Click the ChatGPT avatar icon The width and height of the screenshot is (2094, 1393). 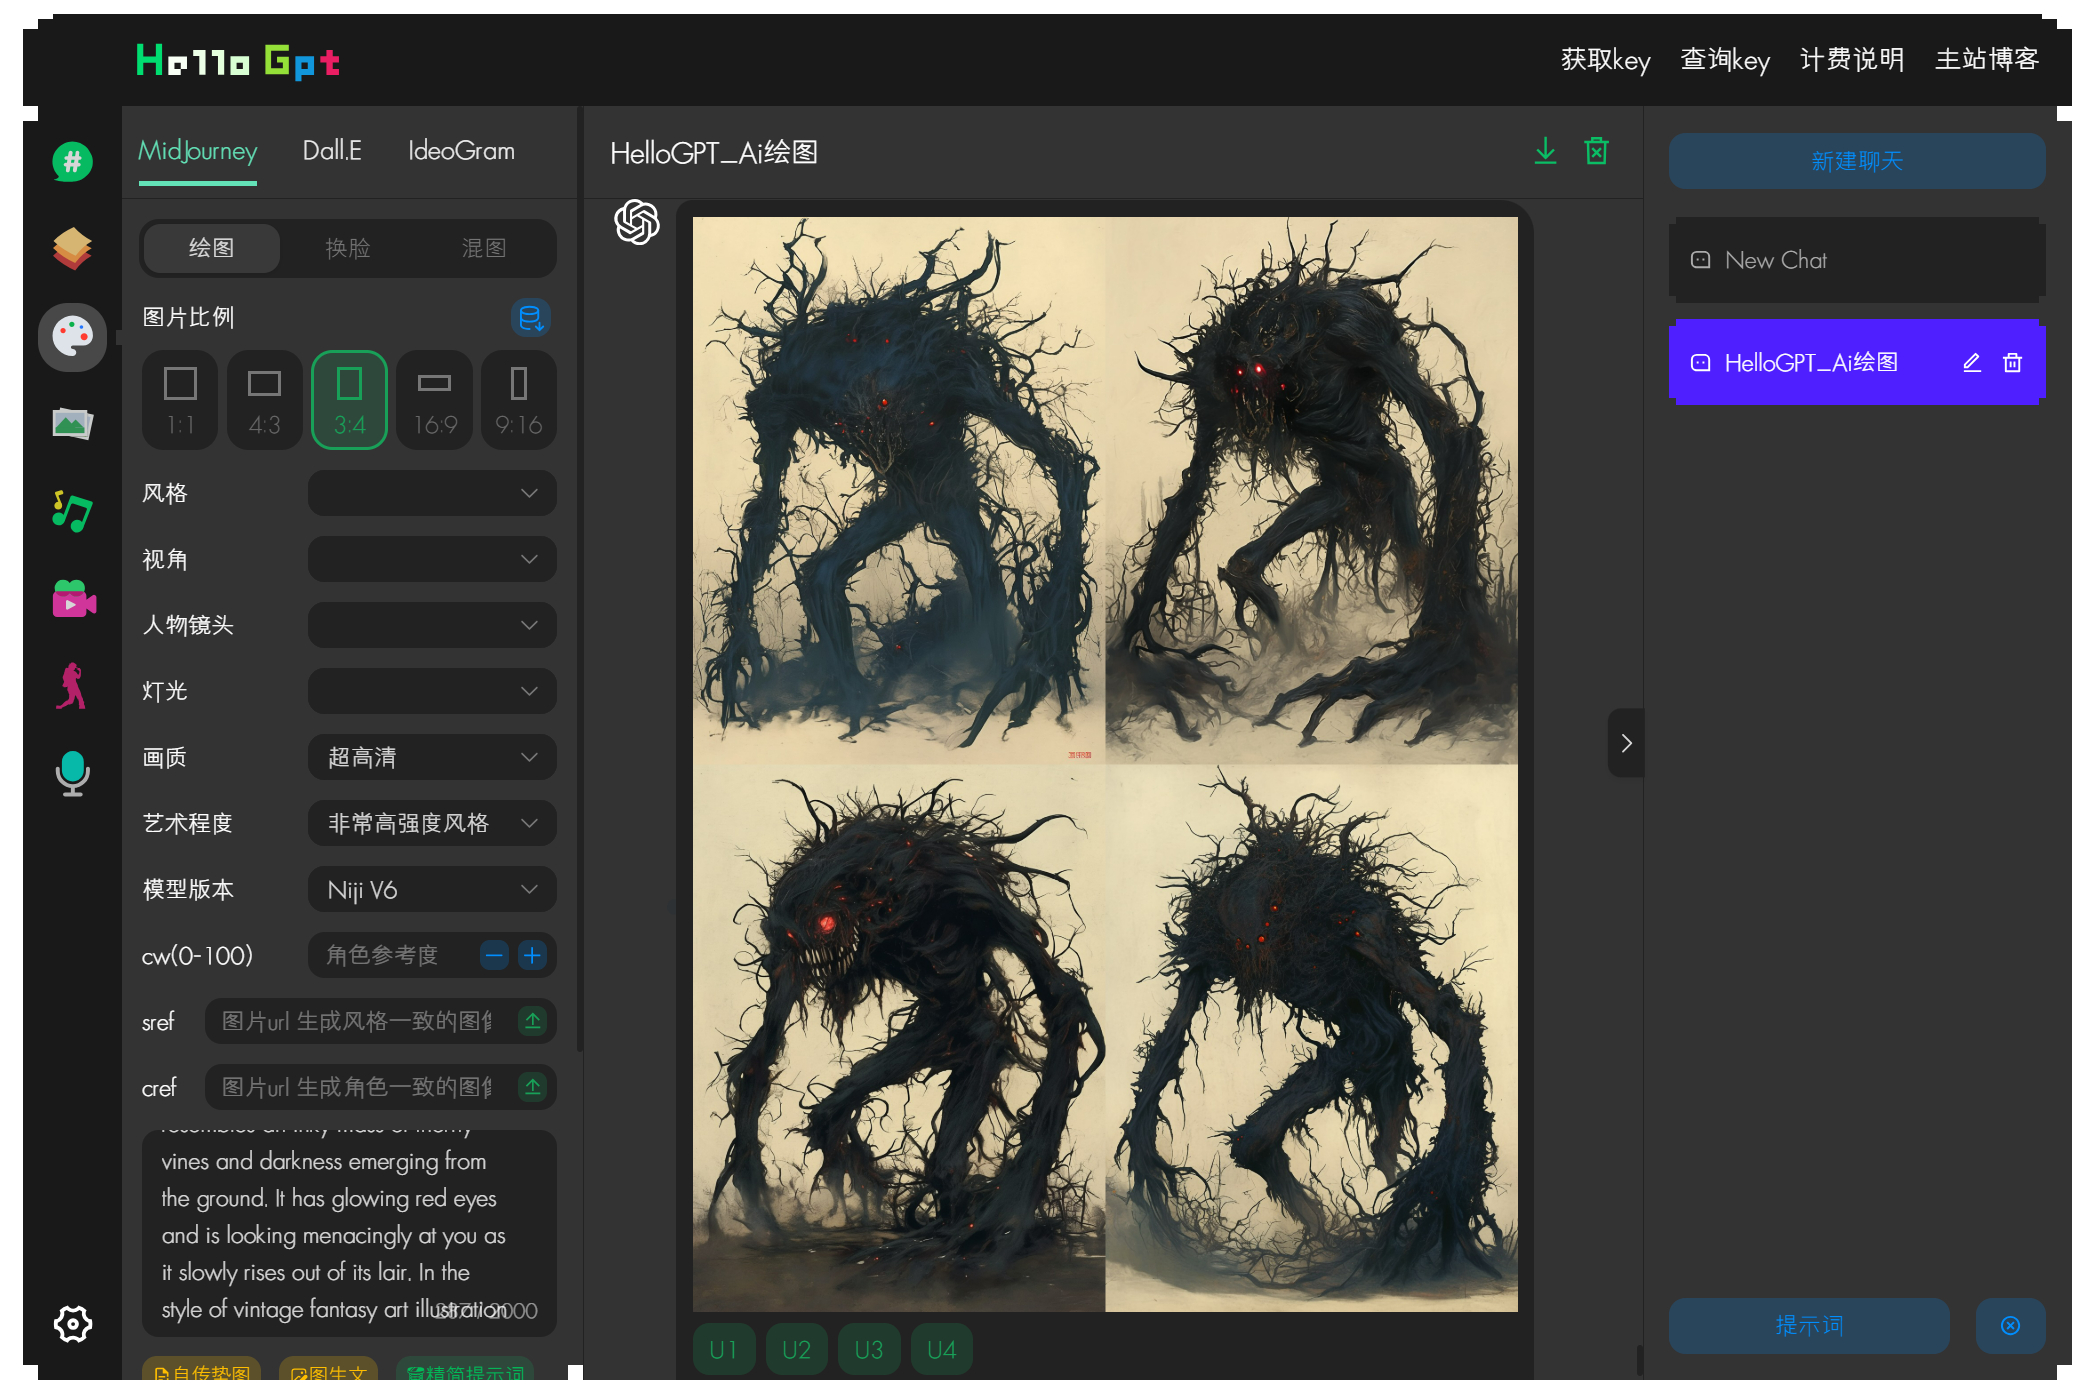pyautogui.click(x=637, y=222)
